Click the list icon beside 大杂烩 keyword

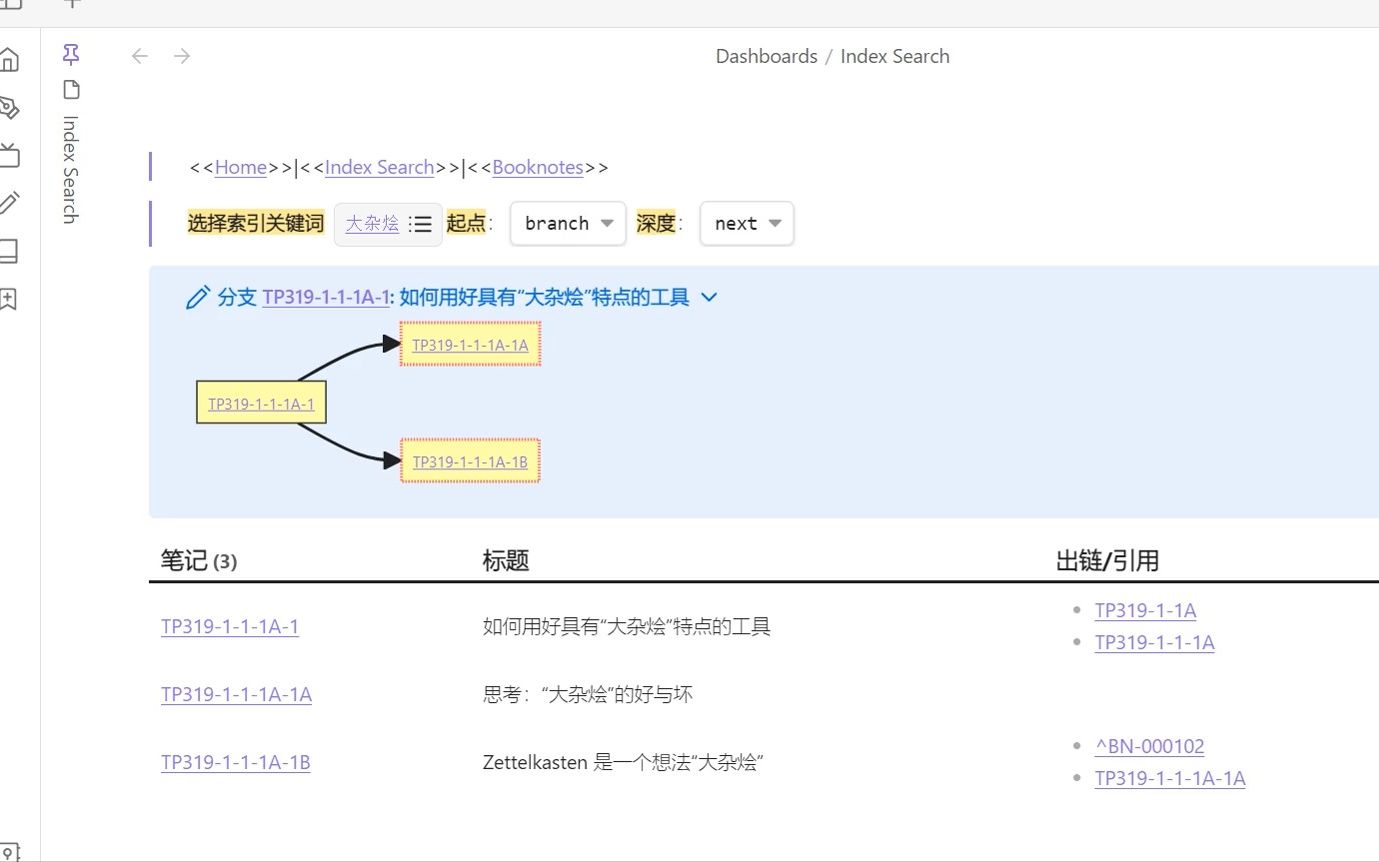coord(421,224)
